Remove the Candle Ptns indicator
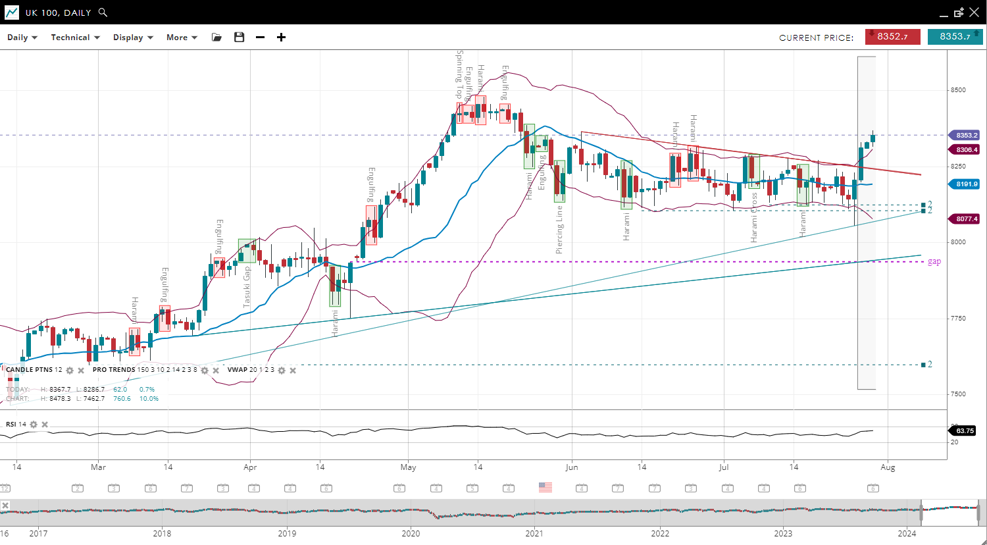This screenshot has width=987, height=545. point(81,370)
